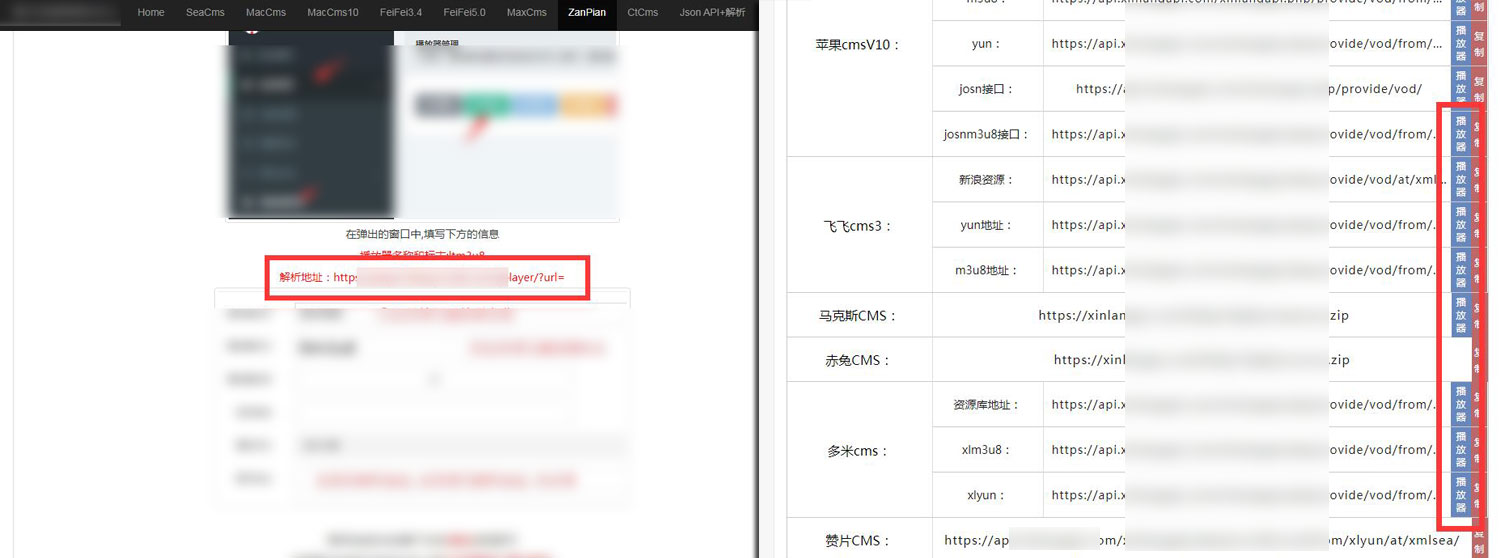Open the Json API+解析 tab
The width and height of the screenshot is (1500, 558).
pyautogui.click(x=712, y=13)
